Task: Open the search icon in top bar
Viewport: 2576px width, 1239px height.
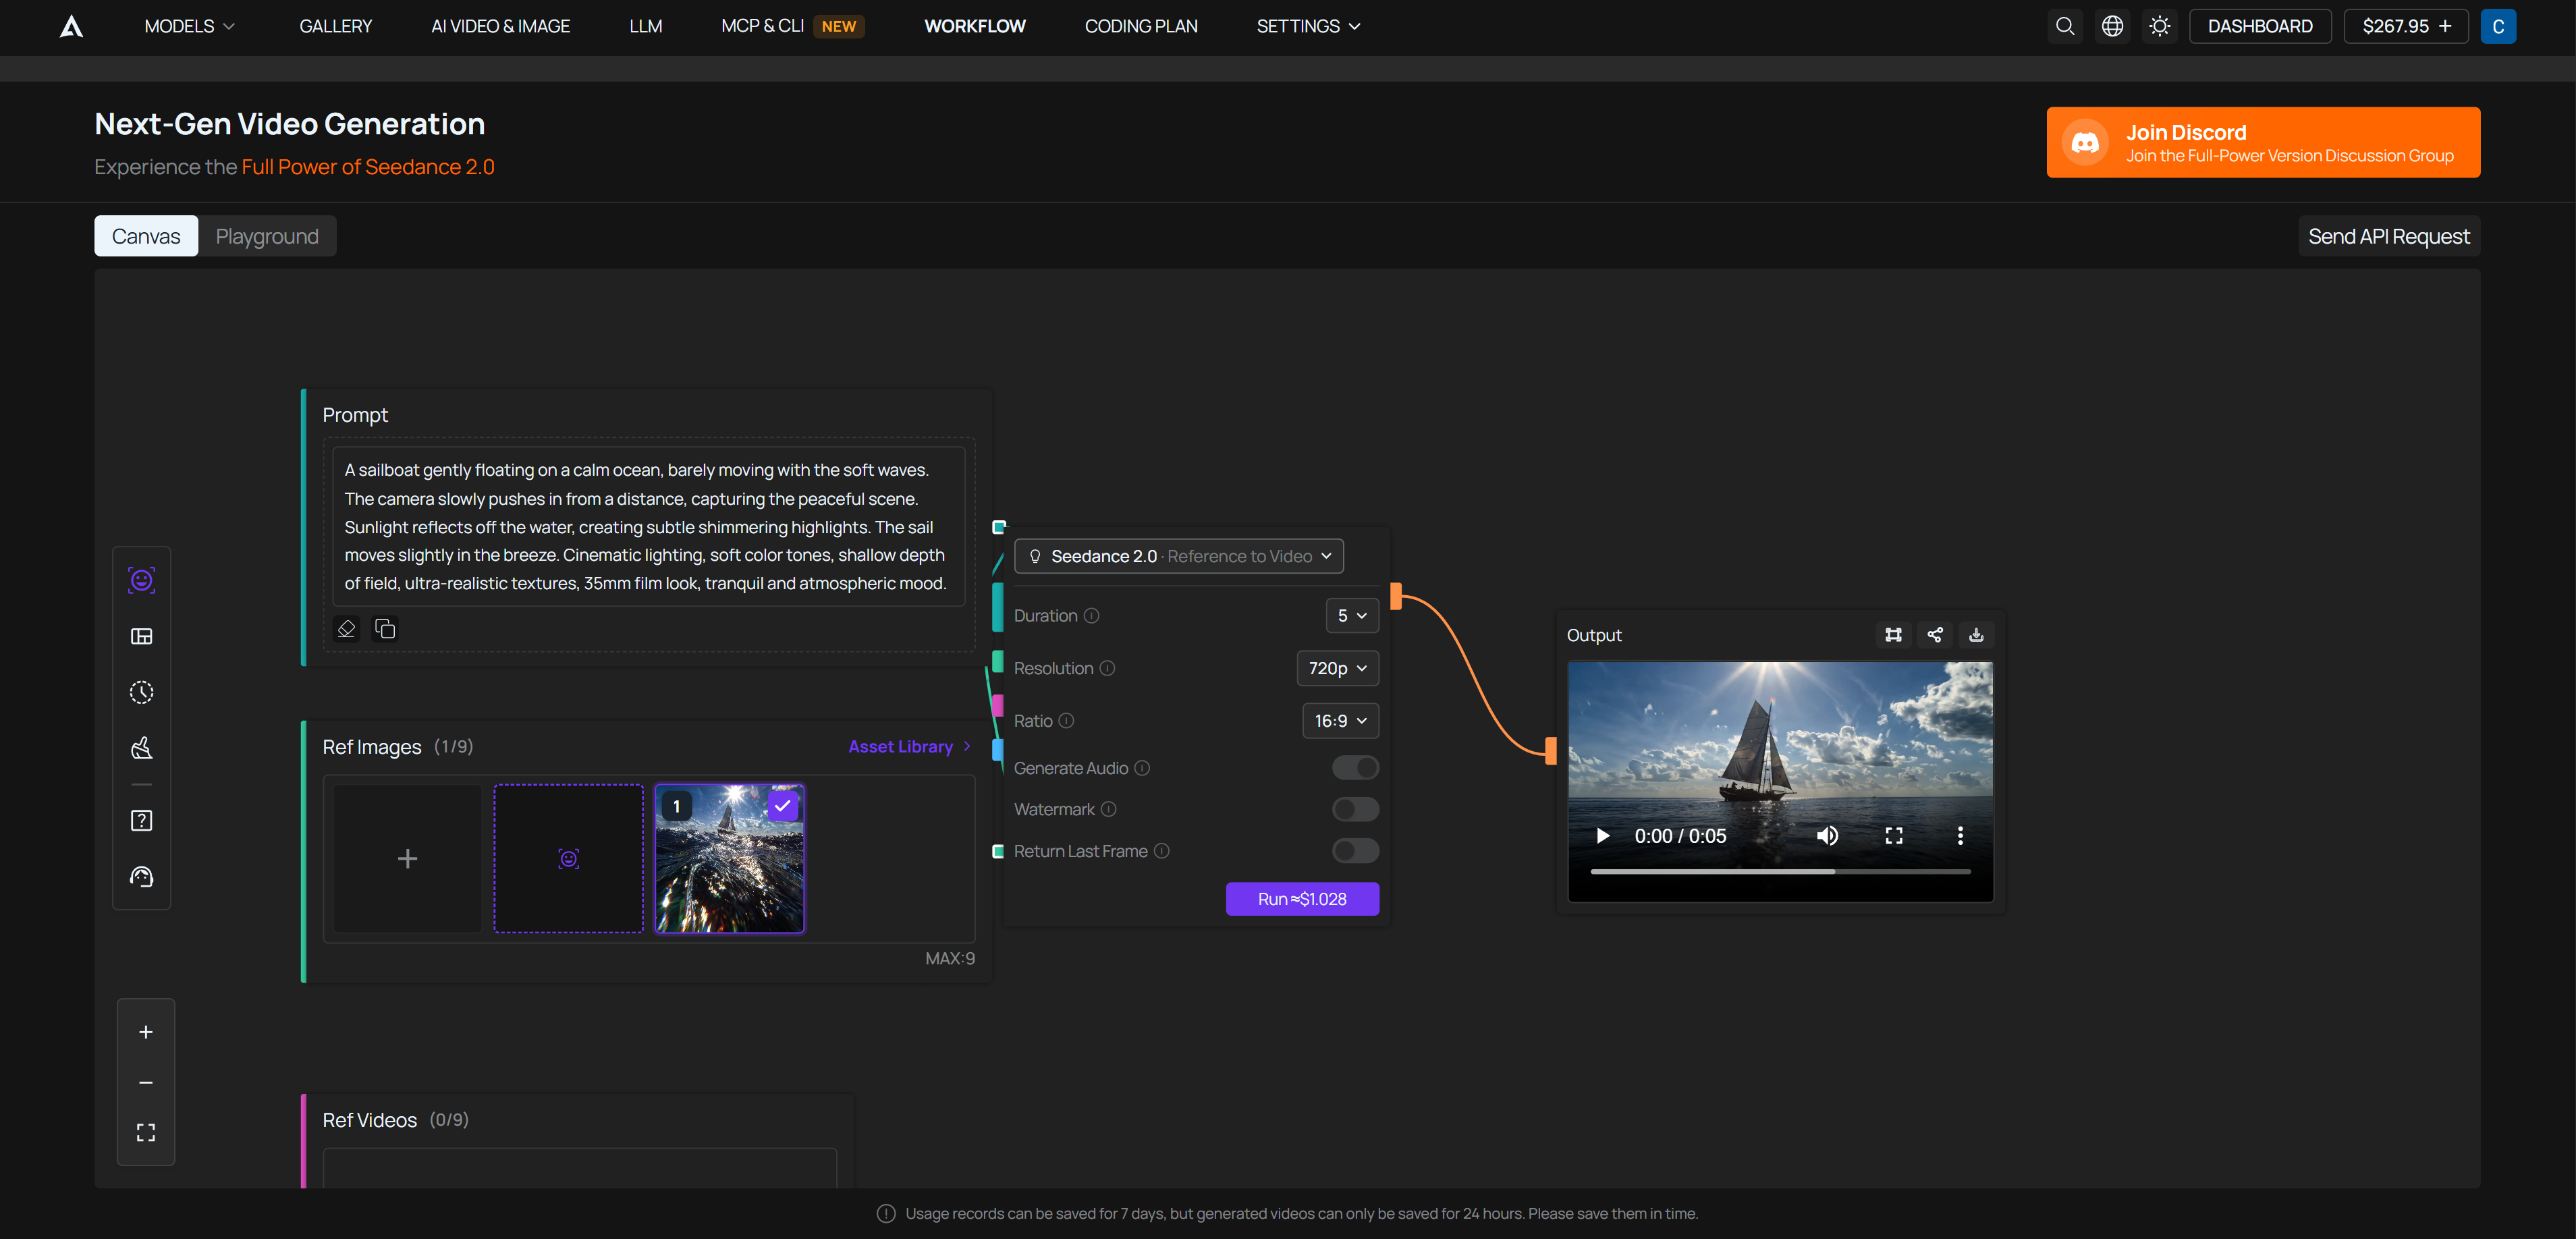Action: click(x=2065, y=26)
